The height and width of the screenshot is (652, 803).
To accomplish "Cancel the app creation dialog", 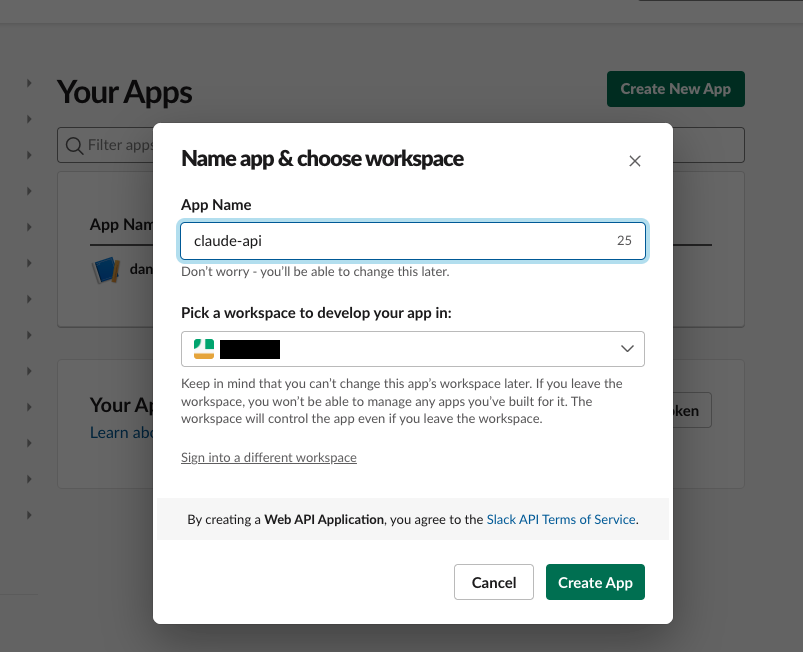I will [x=493, y=581].
